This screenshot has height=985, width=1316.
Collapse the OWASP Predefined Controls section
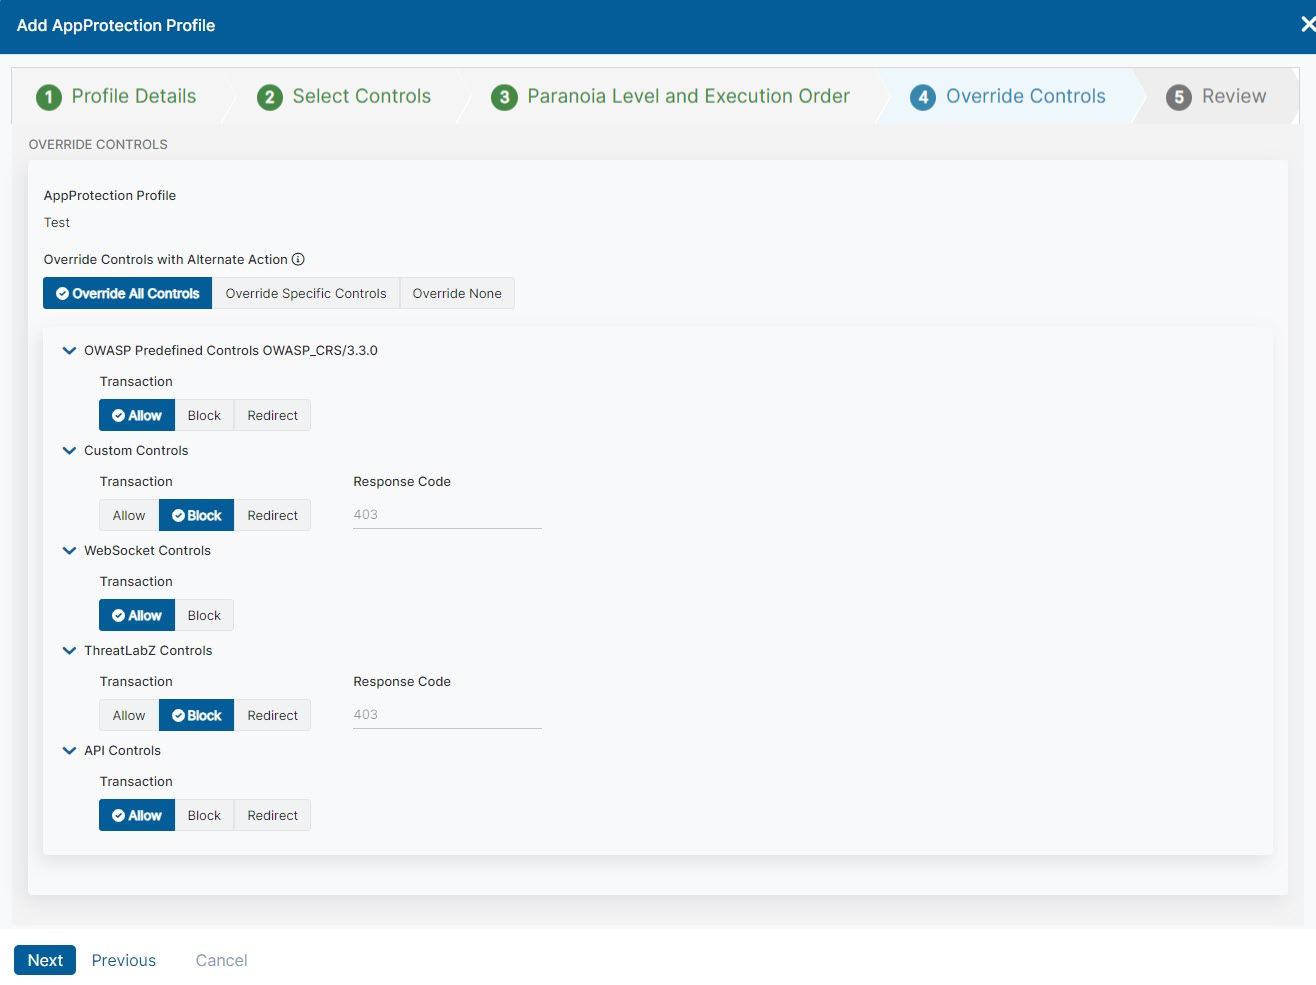click(69, 351)
